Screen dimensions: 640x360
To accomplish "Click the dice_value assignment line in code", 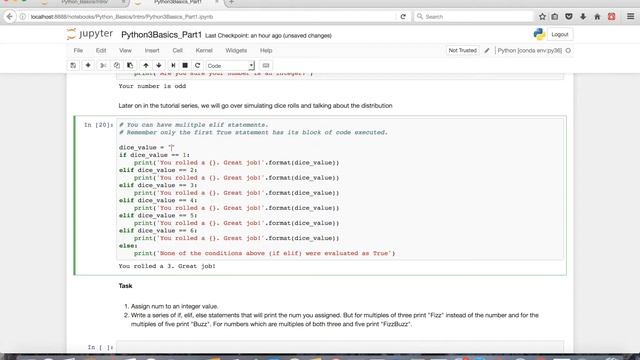I will point(147,147).
